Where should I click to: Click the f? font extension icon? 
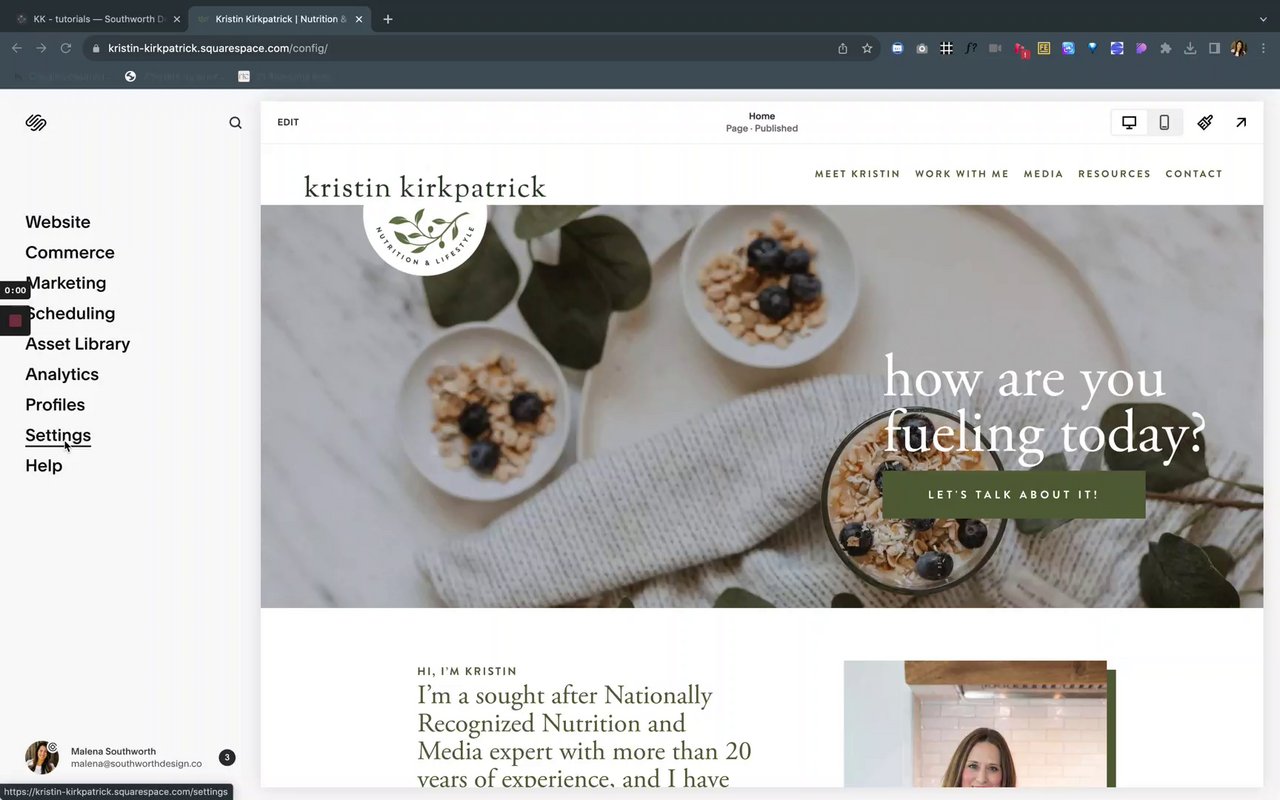tap(971, 48)
